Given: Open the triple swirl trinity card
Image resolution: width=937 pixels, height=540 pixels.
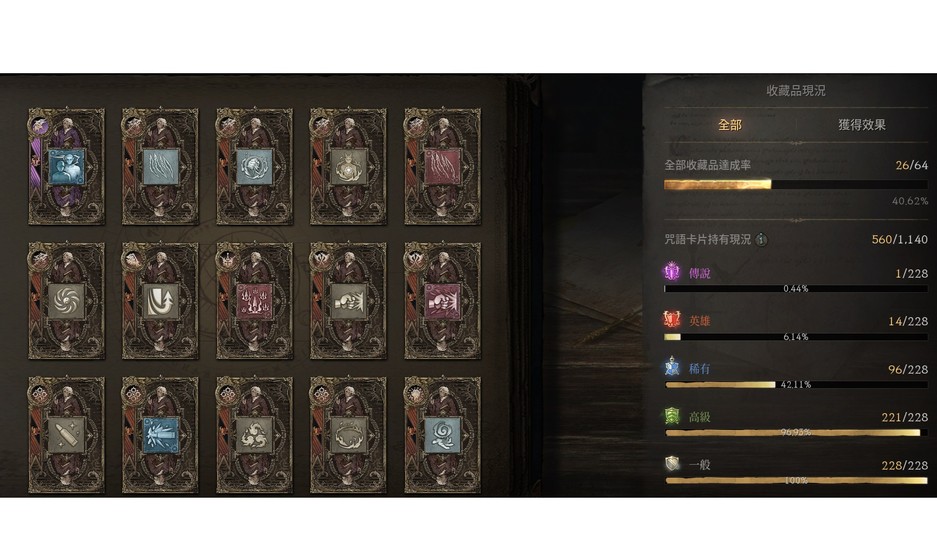Looking at the screenshot, I should [255, 435].
